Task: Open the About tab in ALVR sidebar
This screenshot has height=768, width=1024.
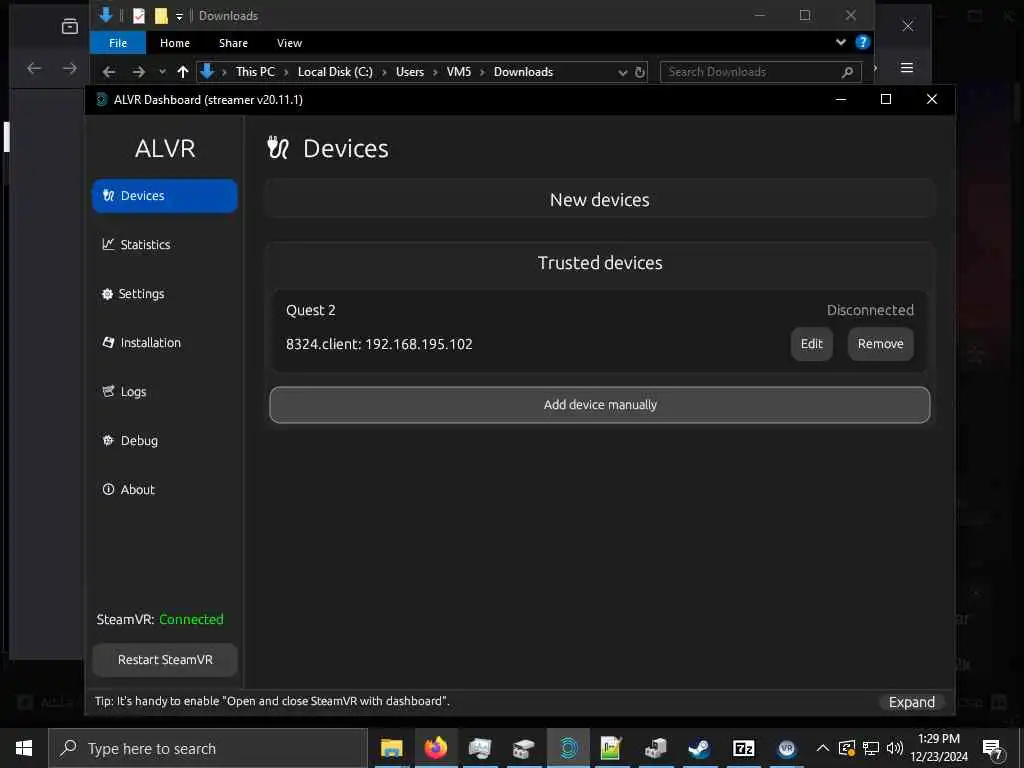Action: [165, 490]
